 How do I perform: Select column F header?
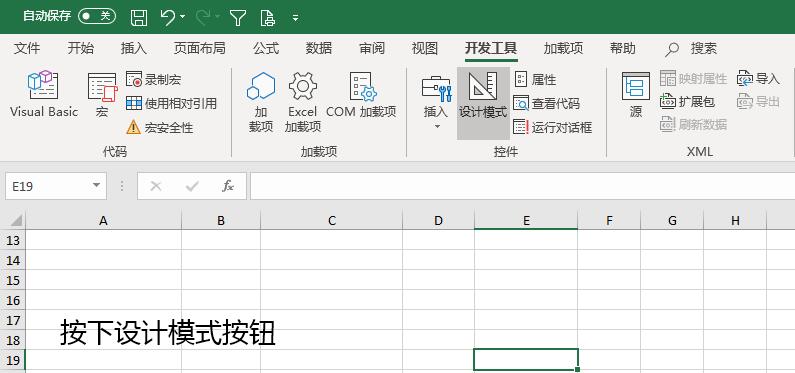click(609, 220)
